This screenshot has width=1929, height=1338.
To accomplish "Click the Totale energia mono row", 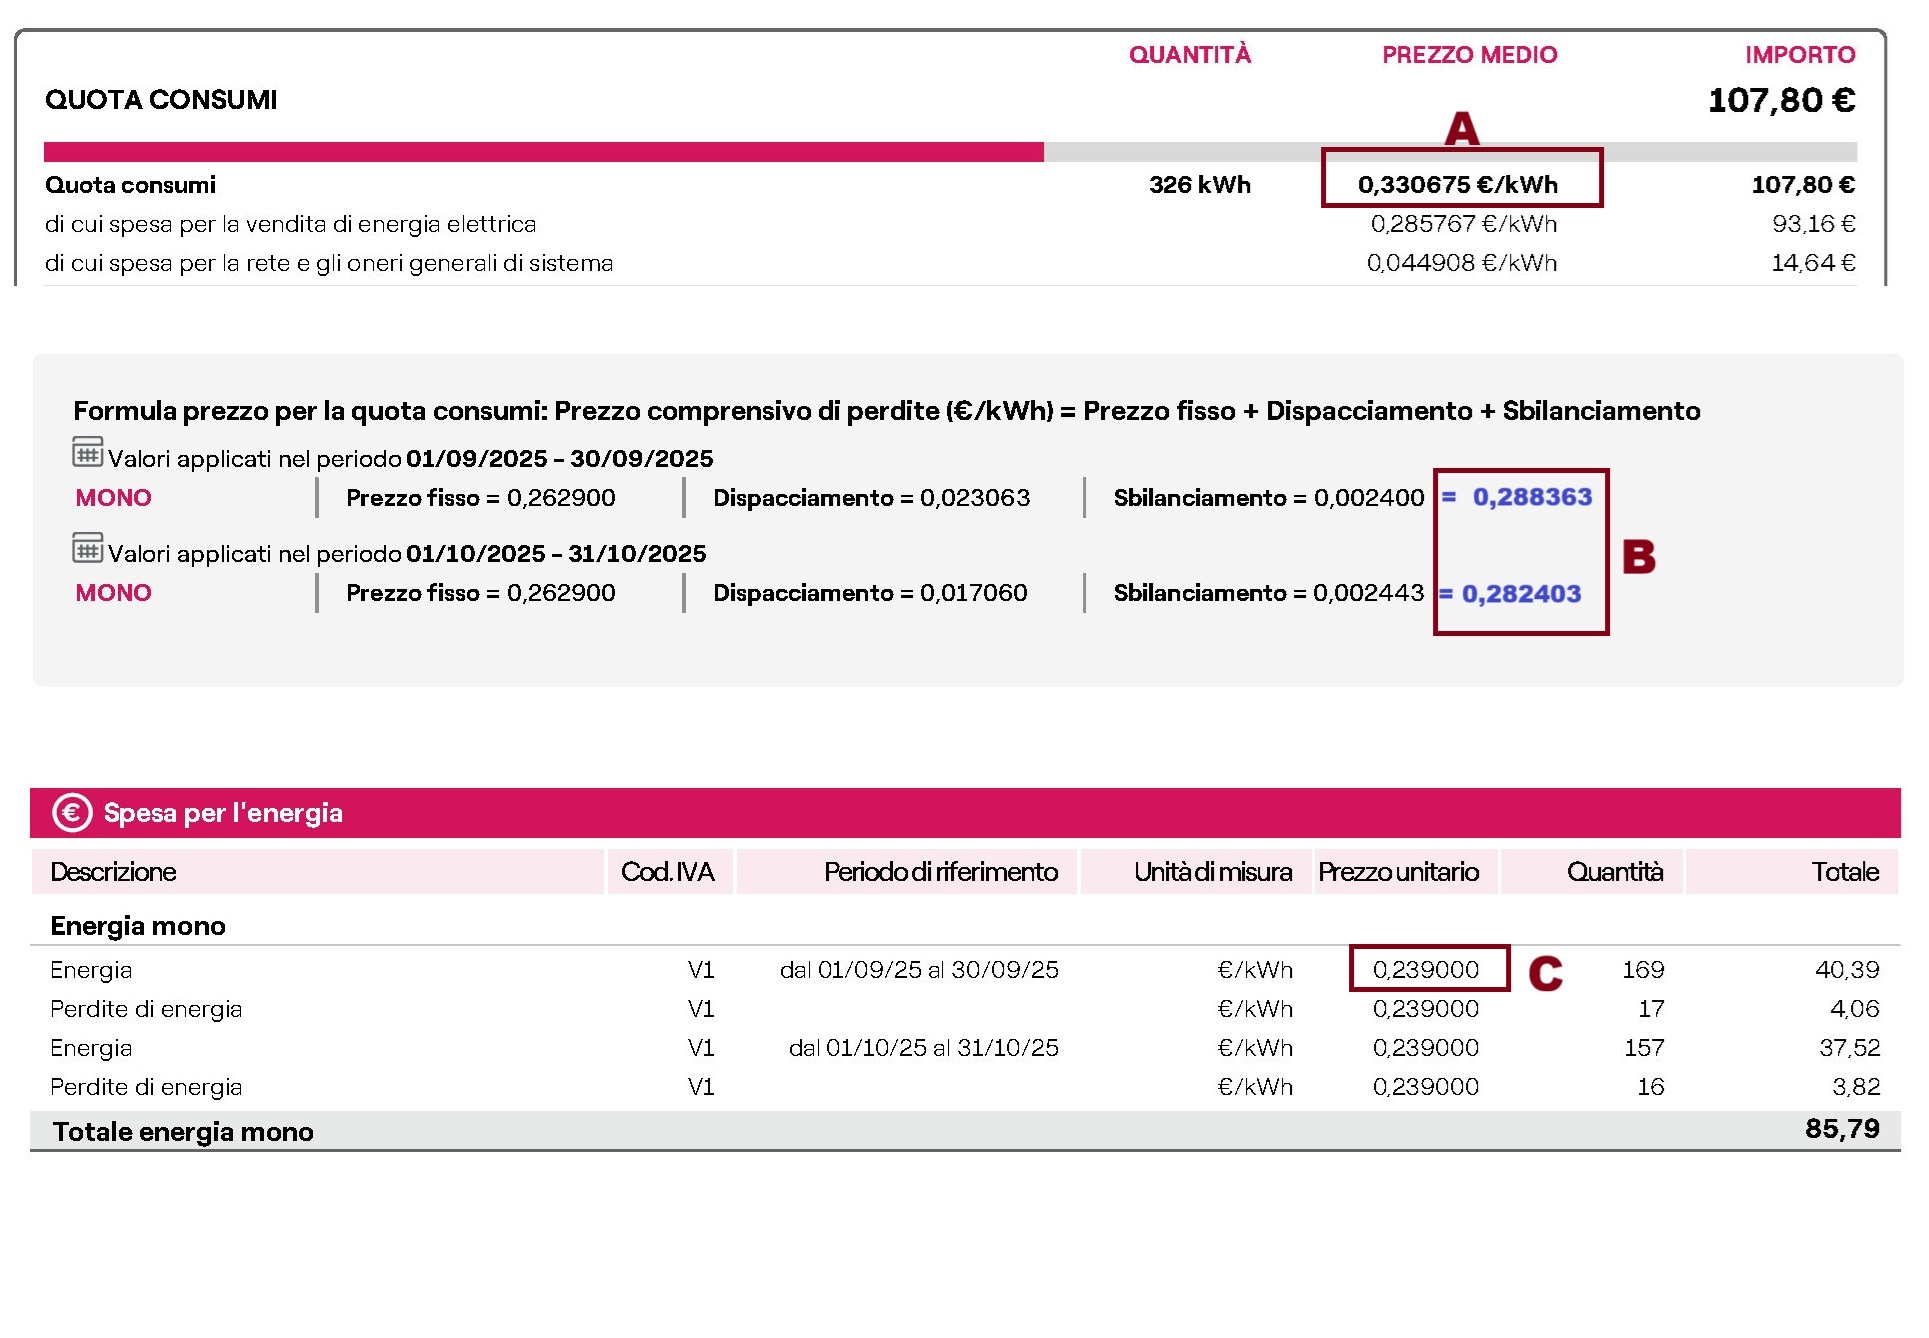I will click(x=183, y=1132).
